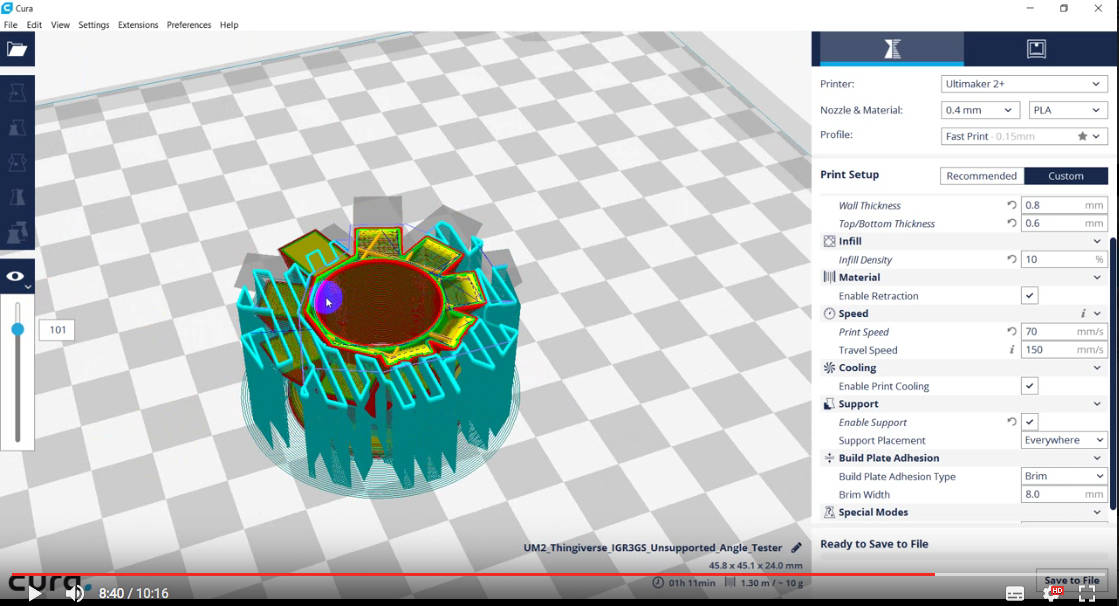Reset the Print Speed value

pyautogui.click(x=1011, y=331)
